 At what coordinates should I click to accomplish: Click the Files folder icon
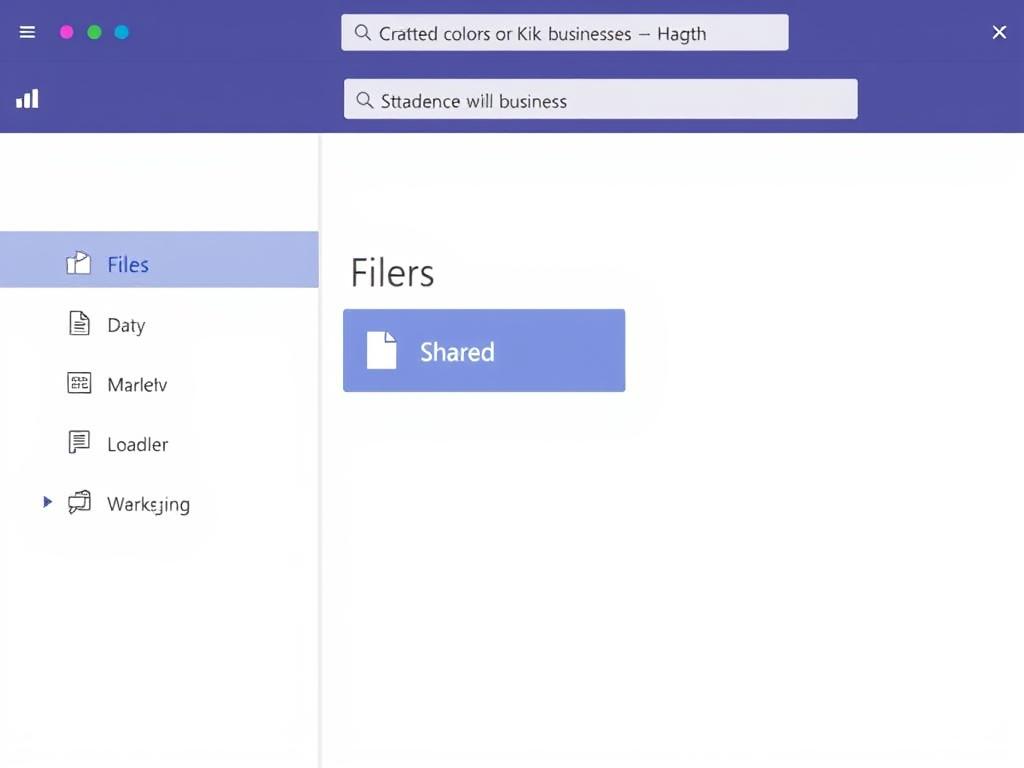[x=78, y=263]
